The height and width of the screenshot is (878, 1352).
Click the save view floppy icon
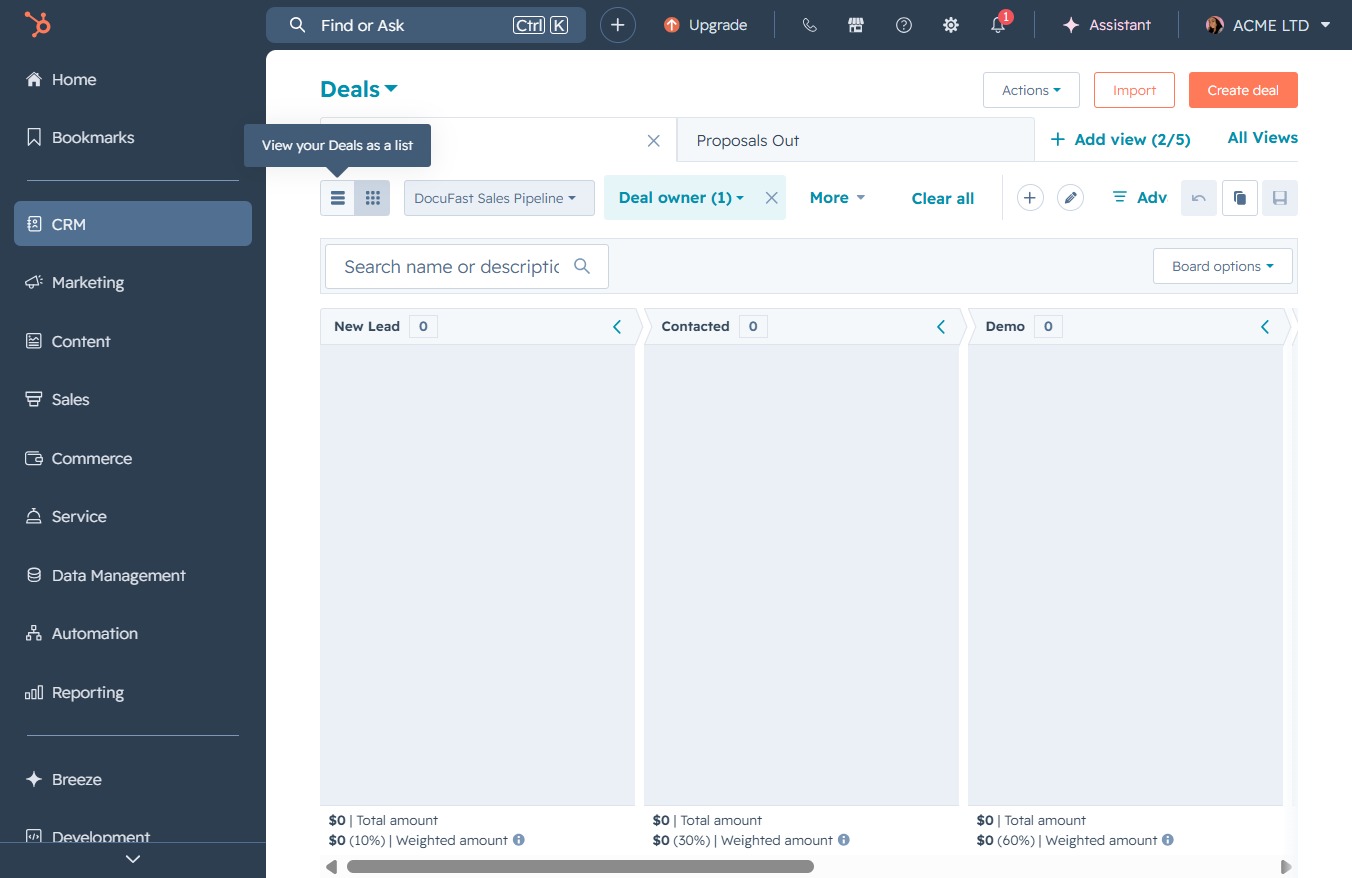tap(1280, 198)
